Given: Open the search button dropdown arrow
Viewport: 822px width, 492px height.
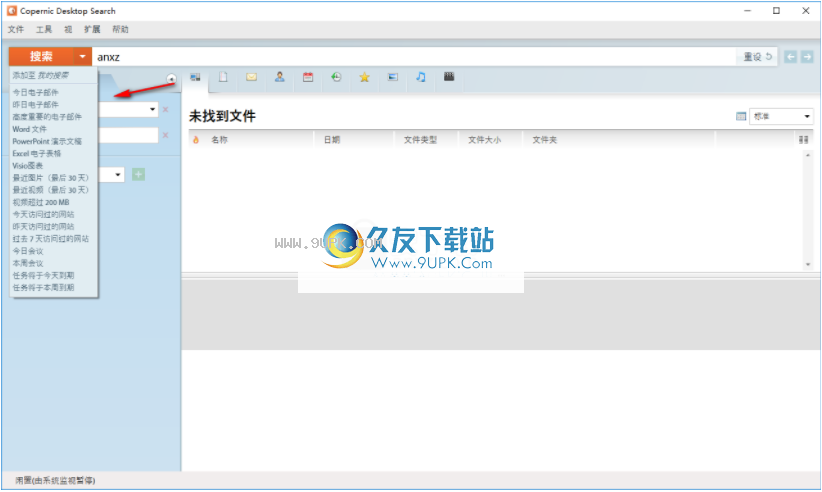Looking at the screenshot, I should pos(82,56).
